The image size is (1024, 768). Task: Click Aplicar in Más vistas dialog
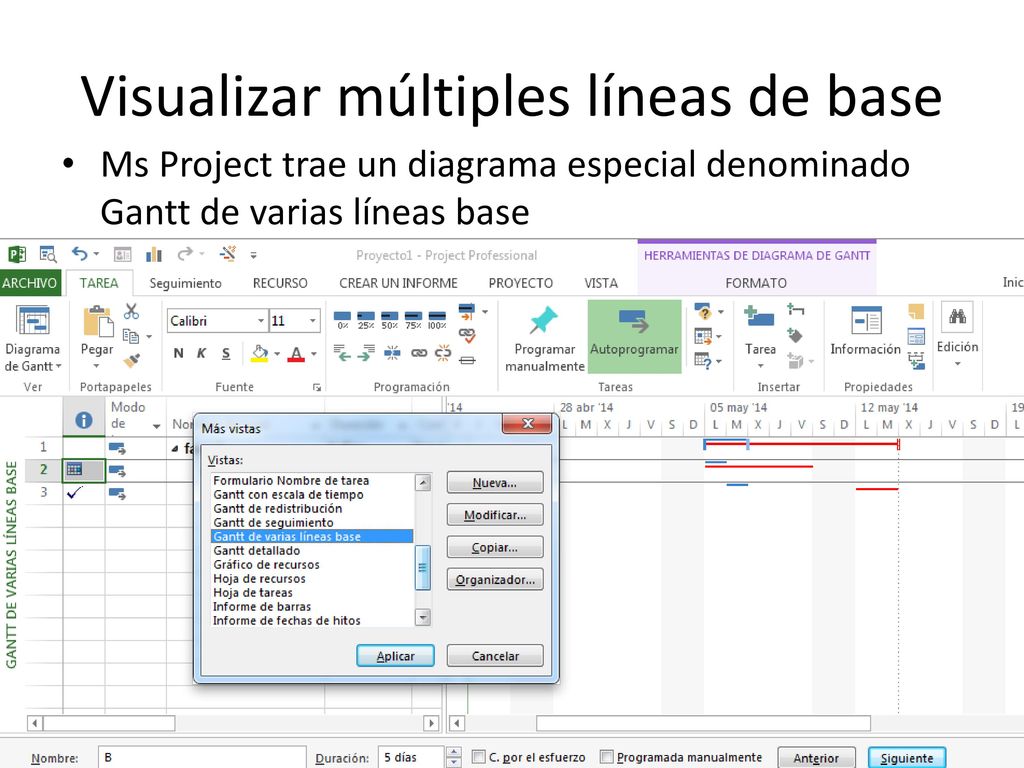[396, 656]
